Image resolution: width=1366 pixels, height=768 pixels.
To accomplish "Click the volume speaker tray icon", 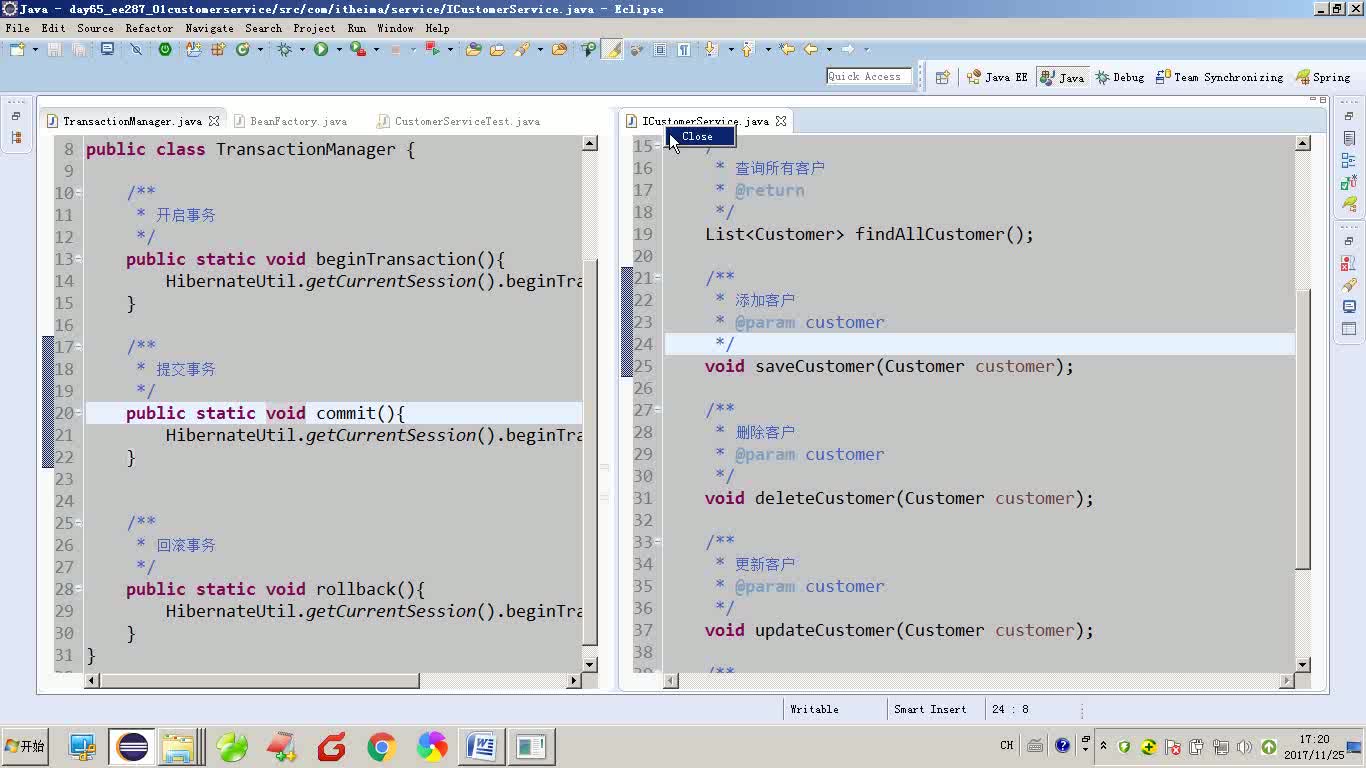I will point(1244,746).
